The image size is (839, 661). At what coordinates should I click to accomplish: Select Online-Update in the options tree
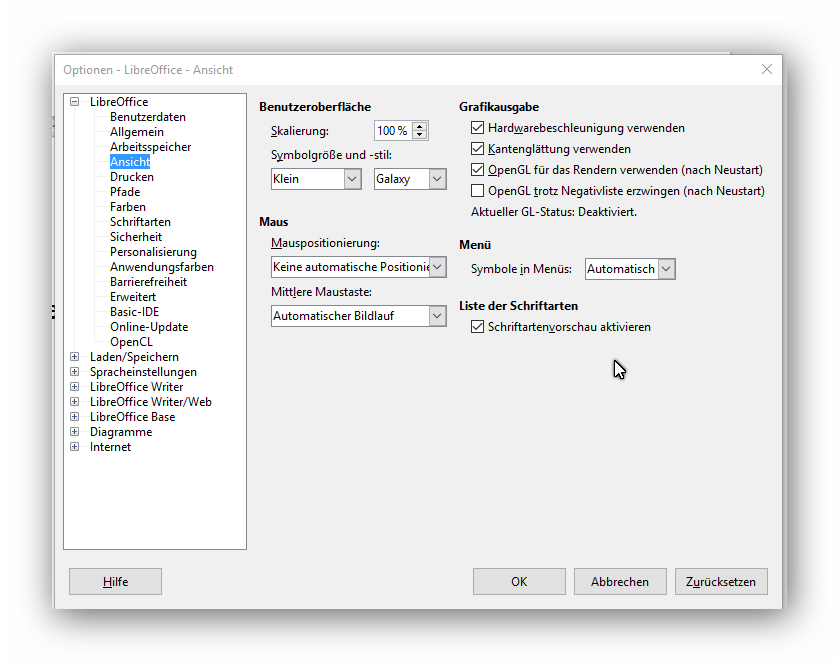[x=149, y=326]
